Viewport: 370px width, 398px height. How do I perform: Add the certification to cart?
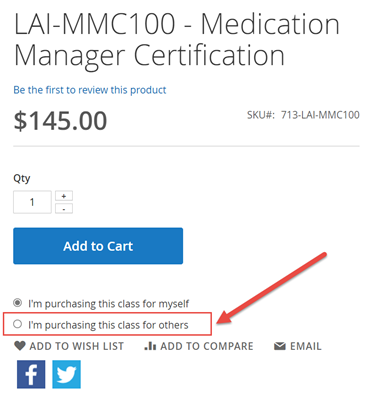pyautogui.click(x=98, y=246)
